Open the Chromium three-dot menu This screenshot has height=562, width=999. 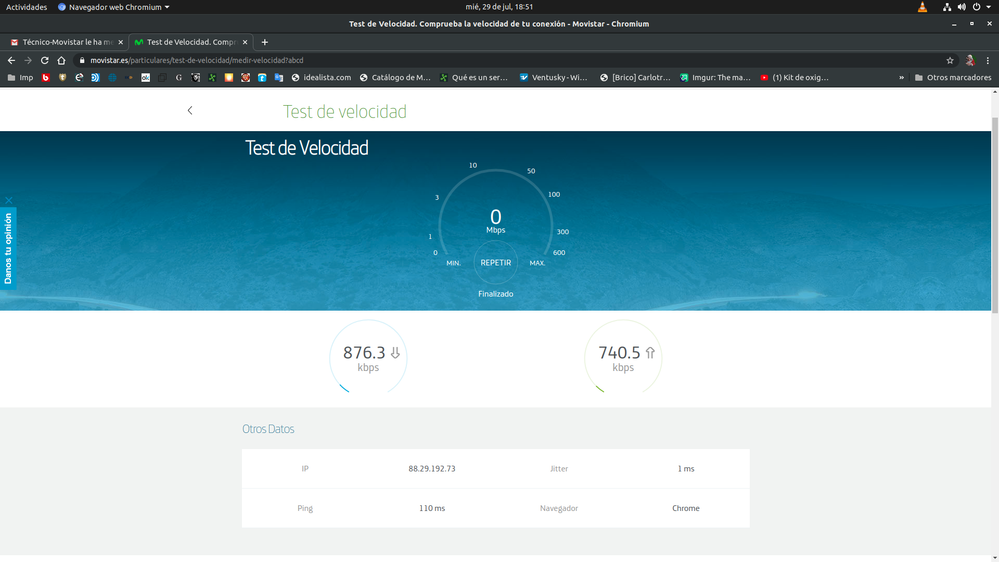[x=987, y=60]
